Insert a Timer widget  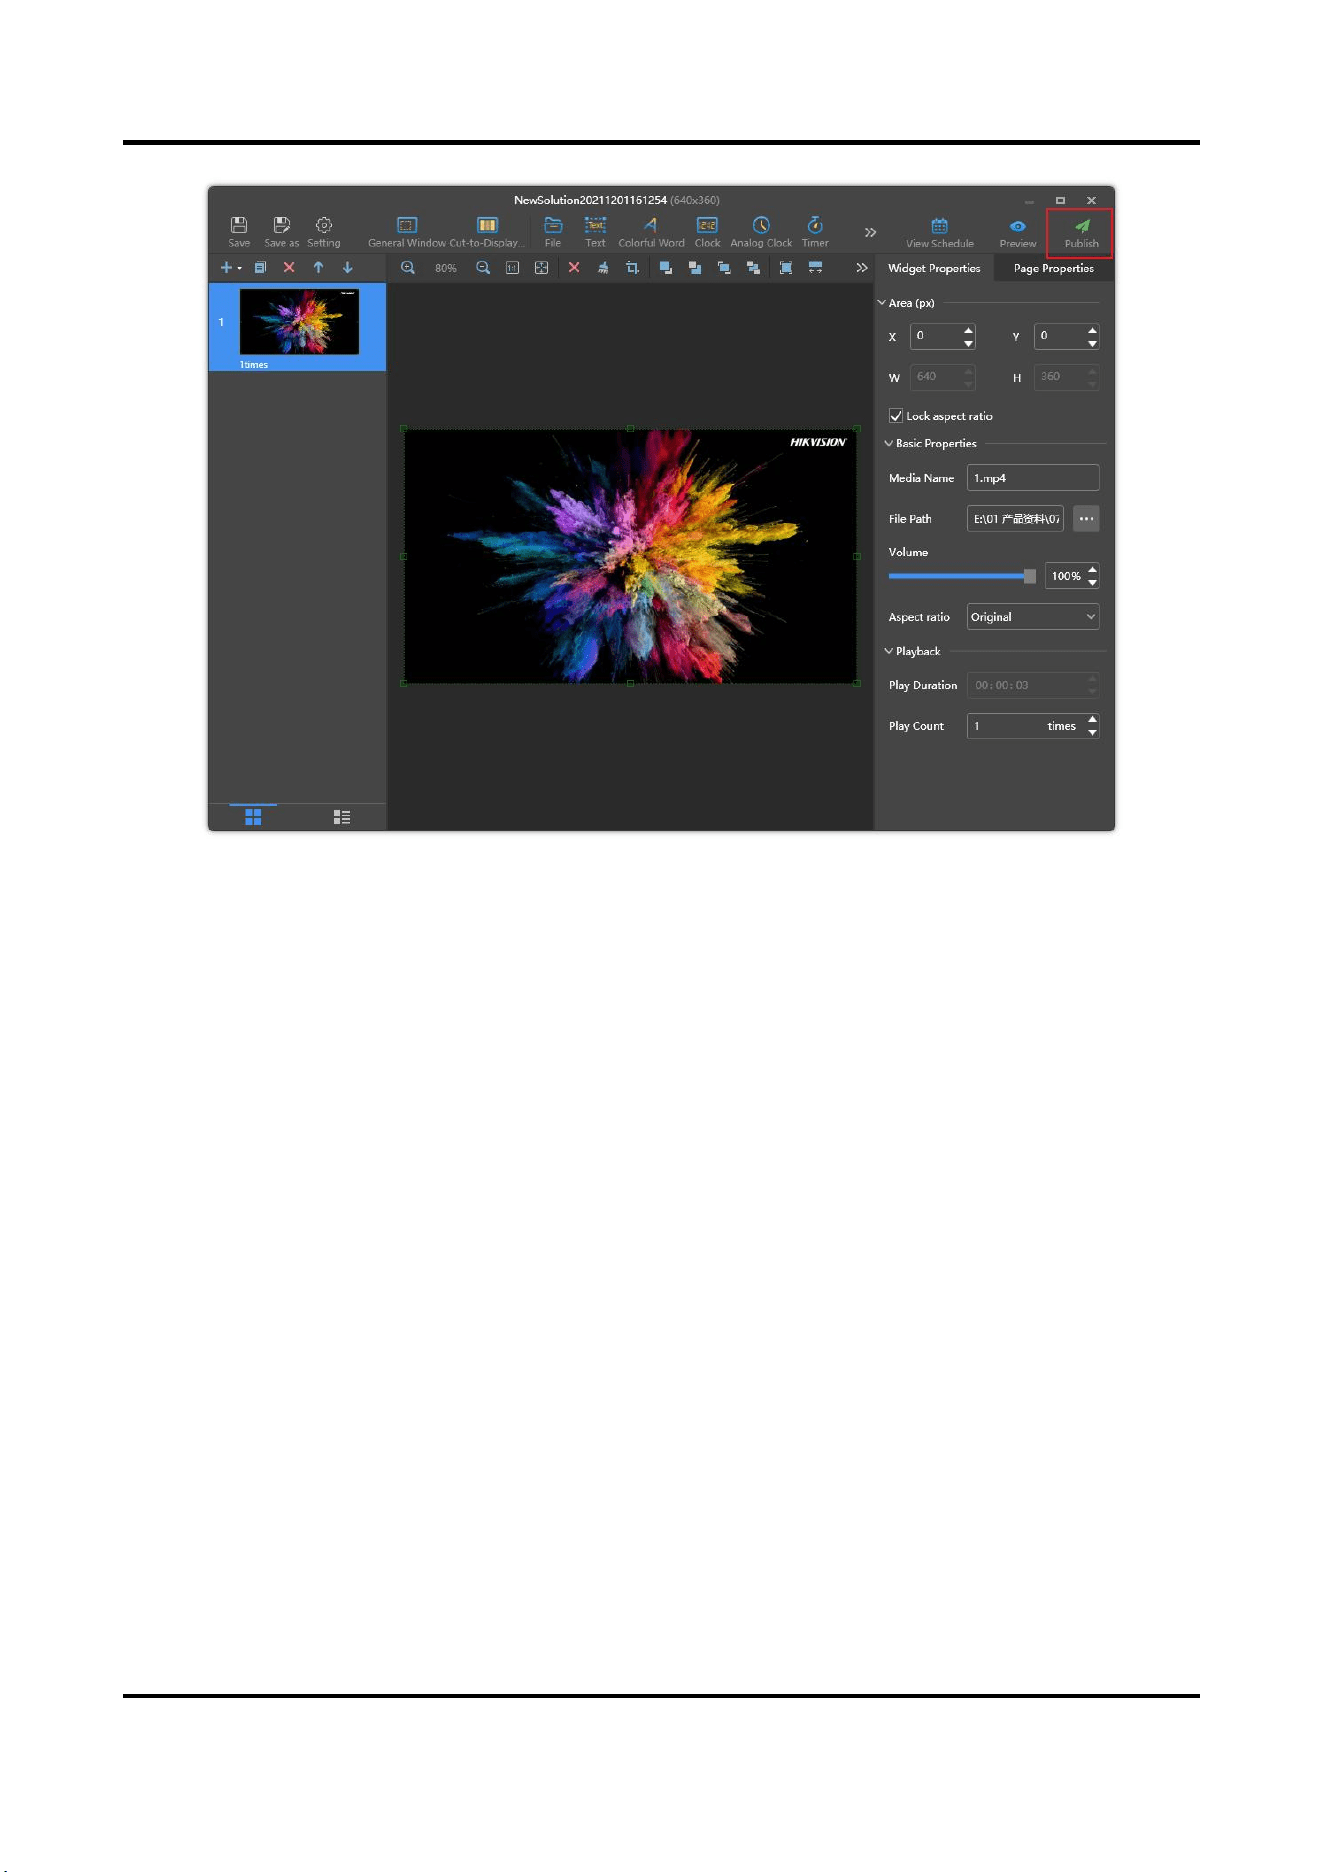(x=815, y=231)
